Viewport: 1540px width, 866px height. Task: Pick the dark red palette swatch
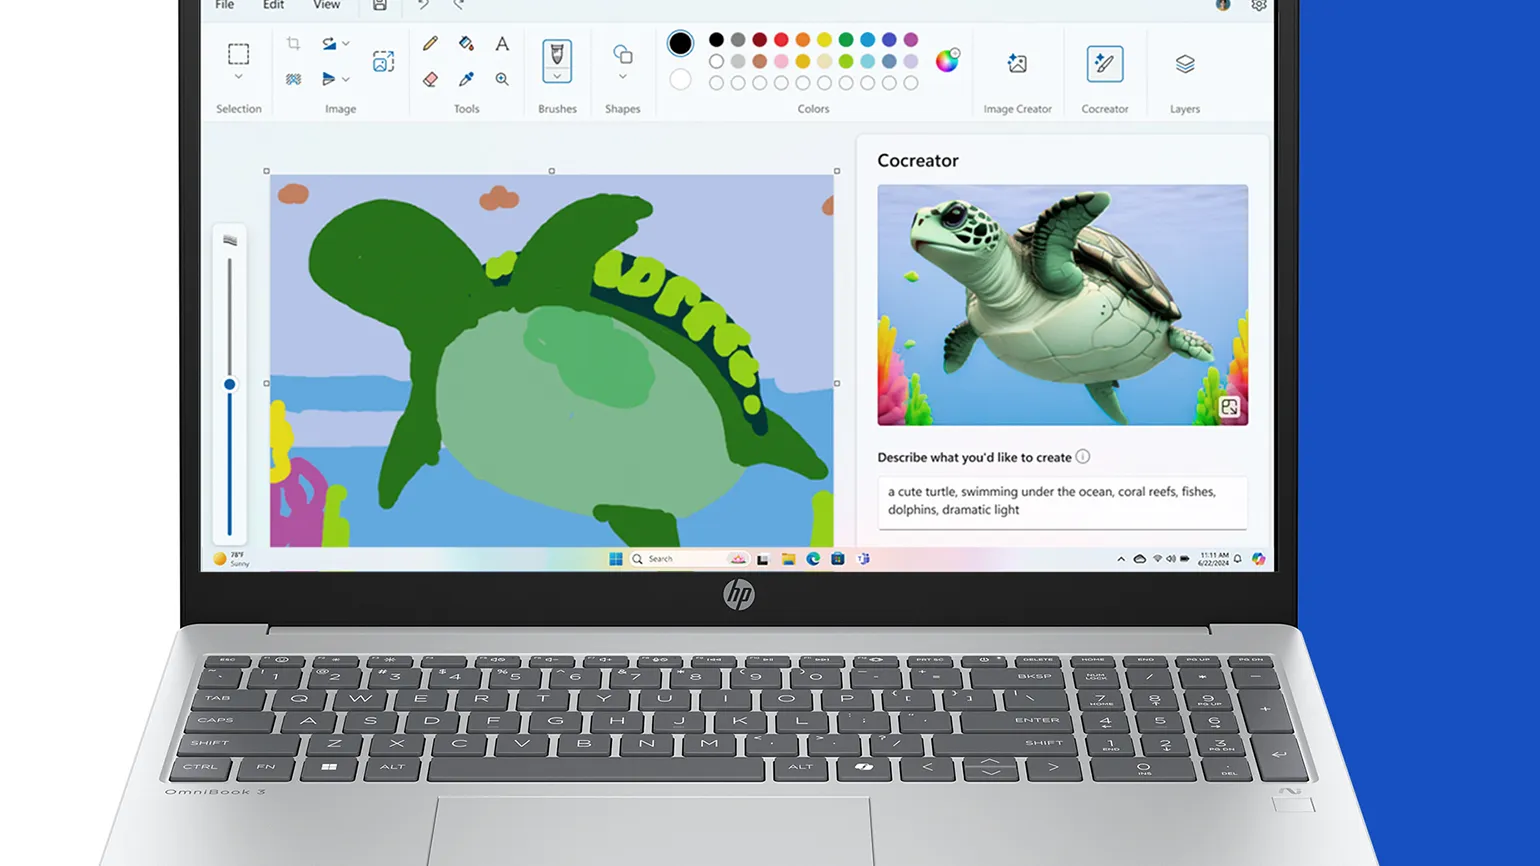tap(760, 40)
